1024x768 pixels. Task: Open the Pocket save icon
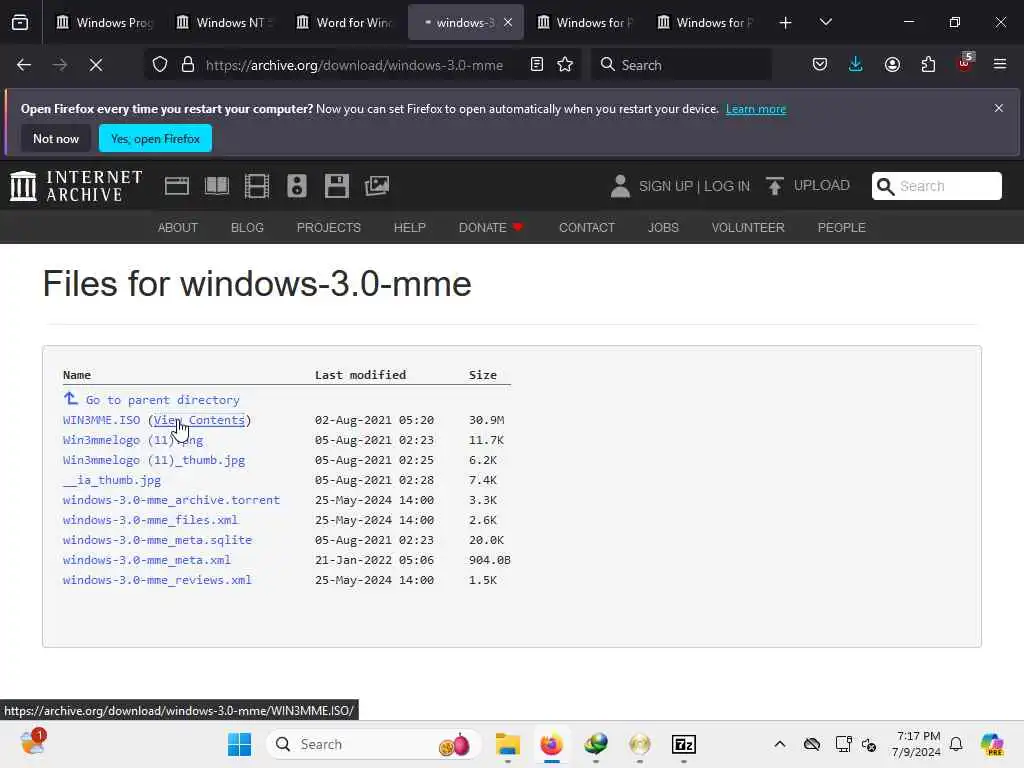click(820, 65)
